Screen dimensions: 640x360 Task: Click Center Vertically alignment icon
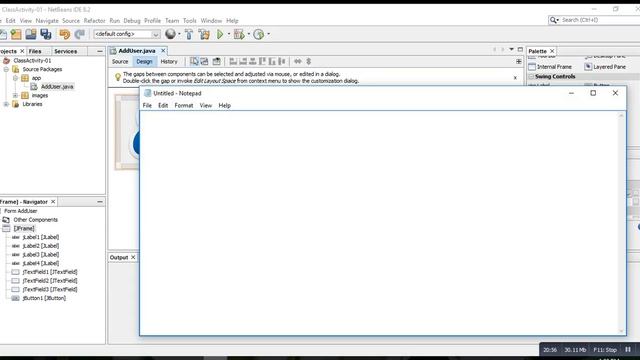point(282,62)
